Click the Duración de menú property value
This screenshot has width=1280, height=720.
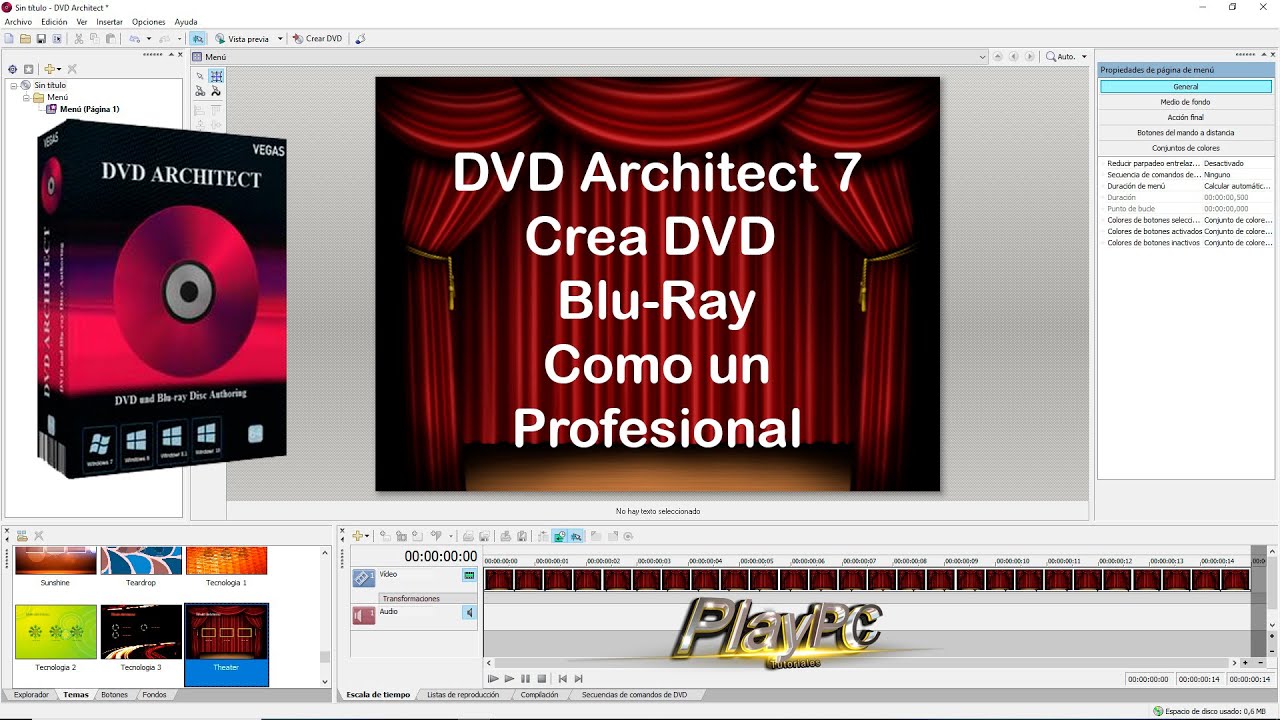(1238, 186)
